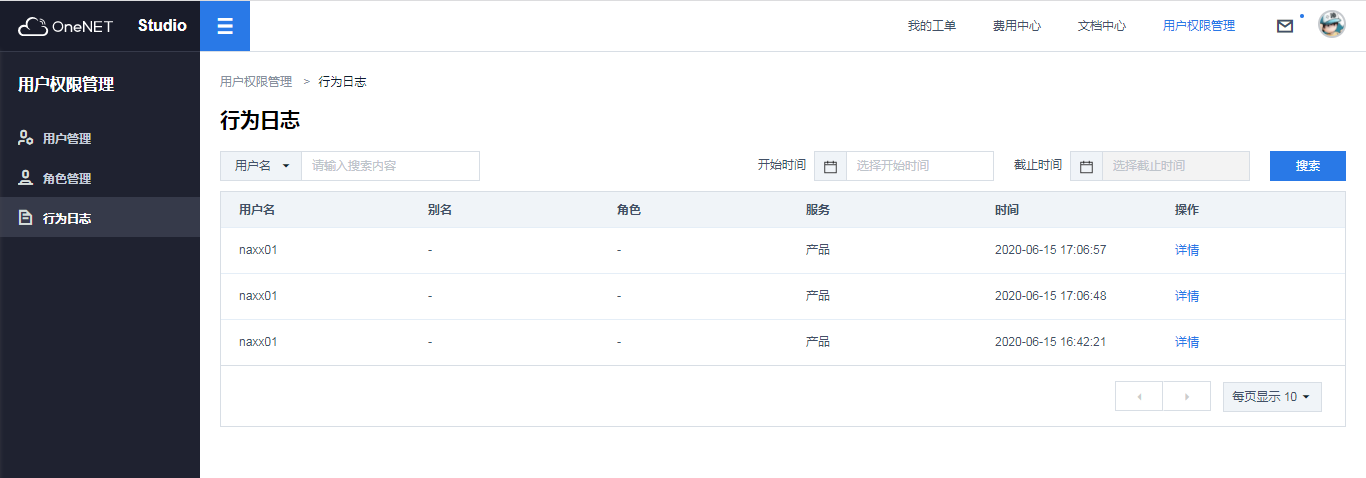Screen dimensions: 1366x478
Task: Click 产品 in the 17:06:57 row
Action: 818,250
